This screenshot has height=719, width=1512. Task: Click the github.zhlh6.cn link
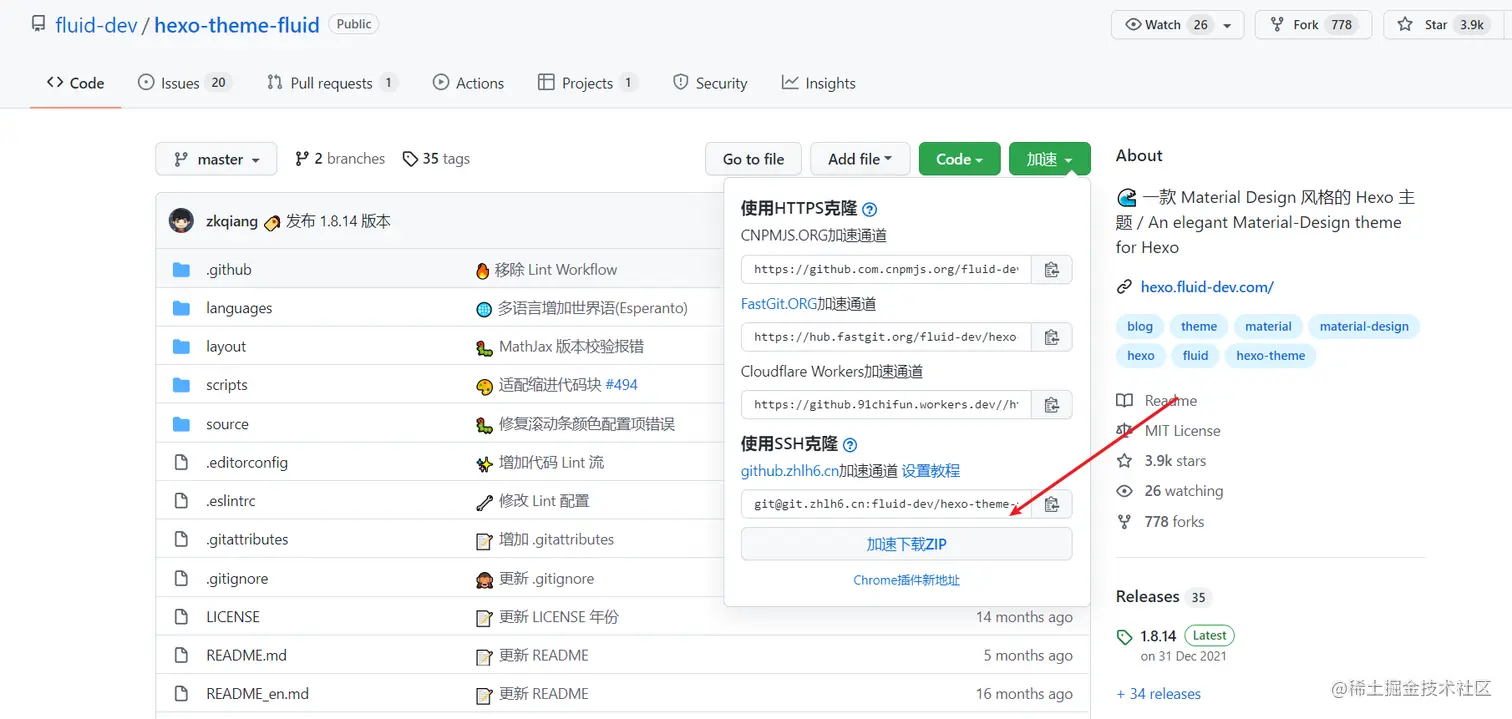click(x=790, y=471)
